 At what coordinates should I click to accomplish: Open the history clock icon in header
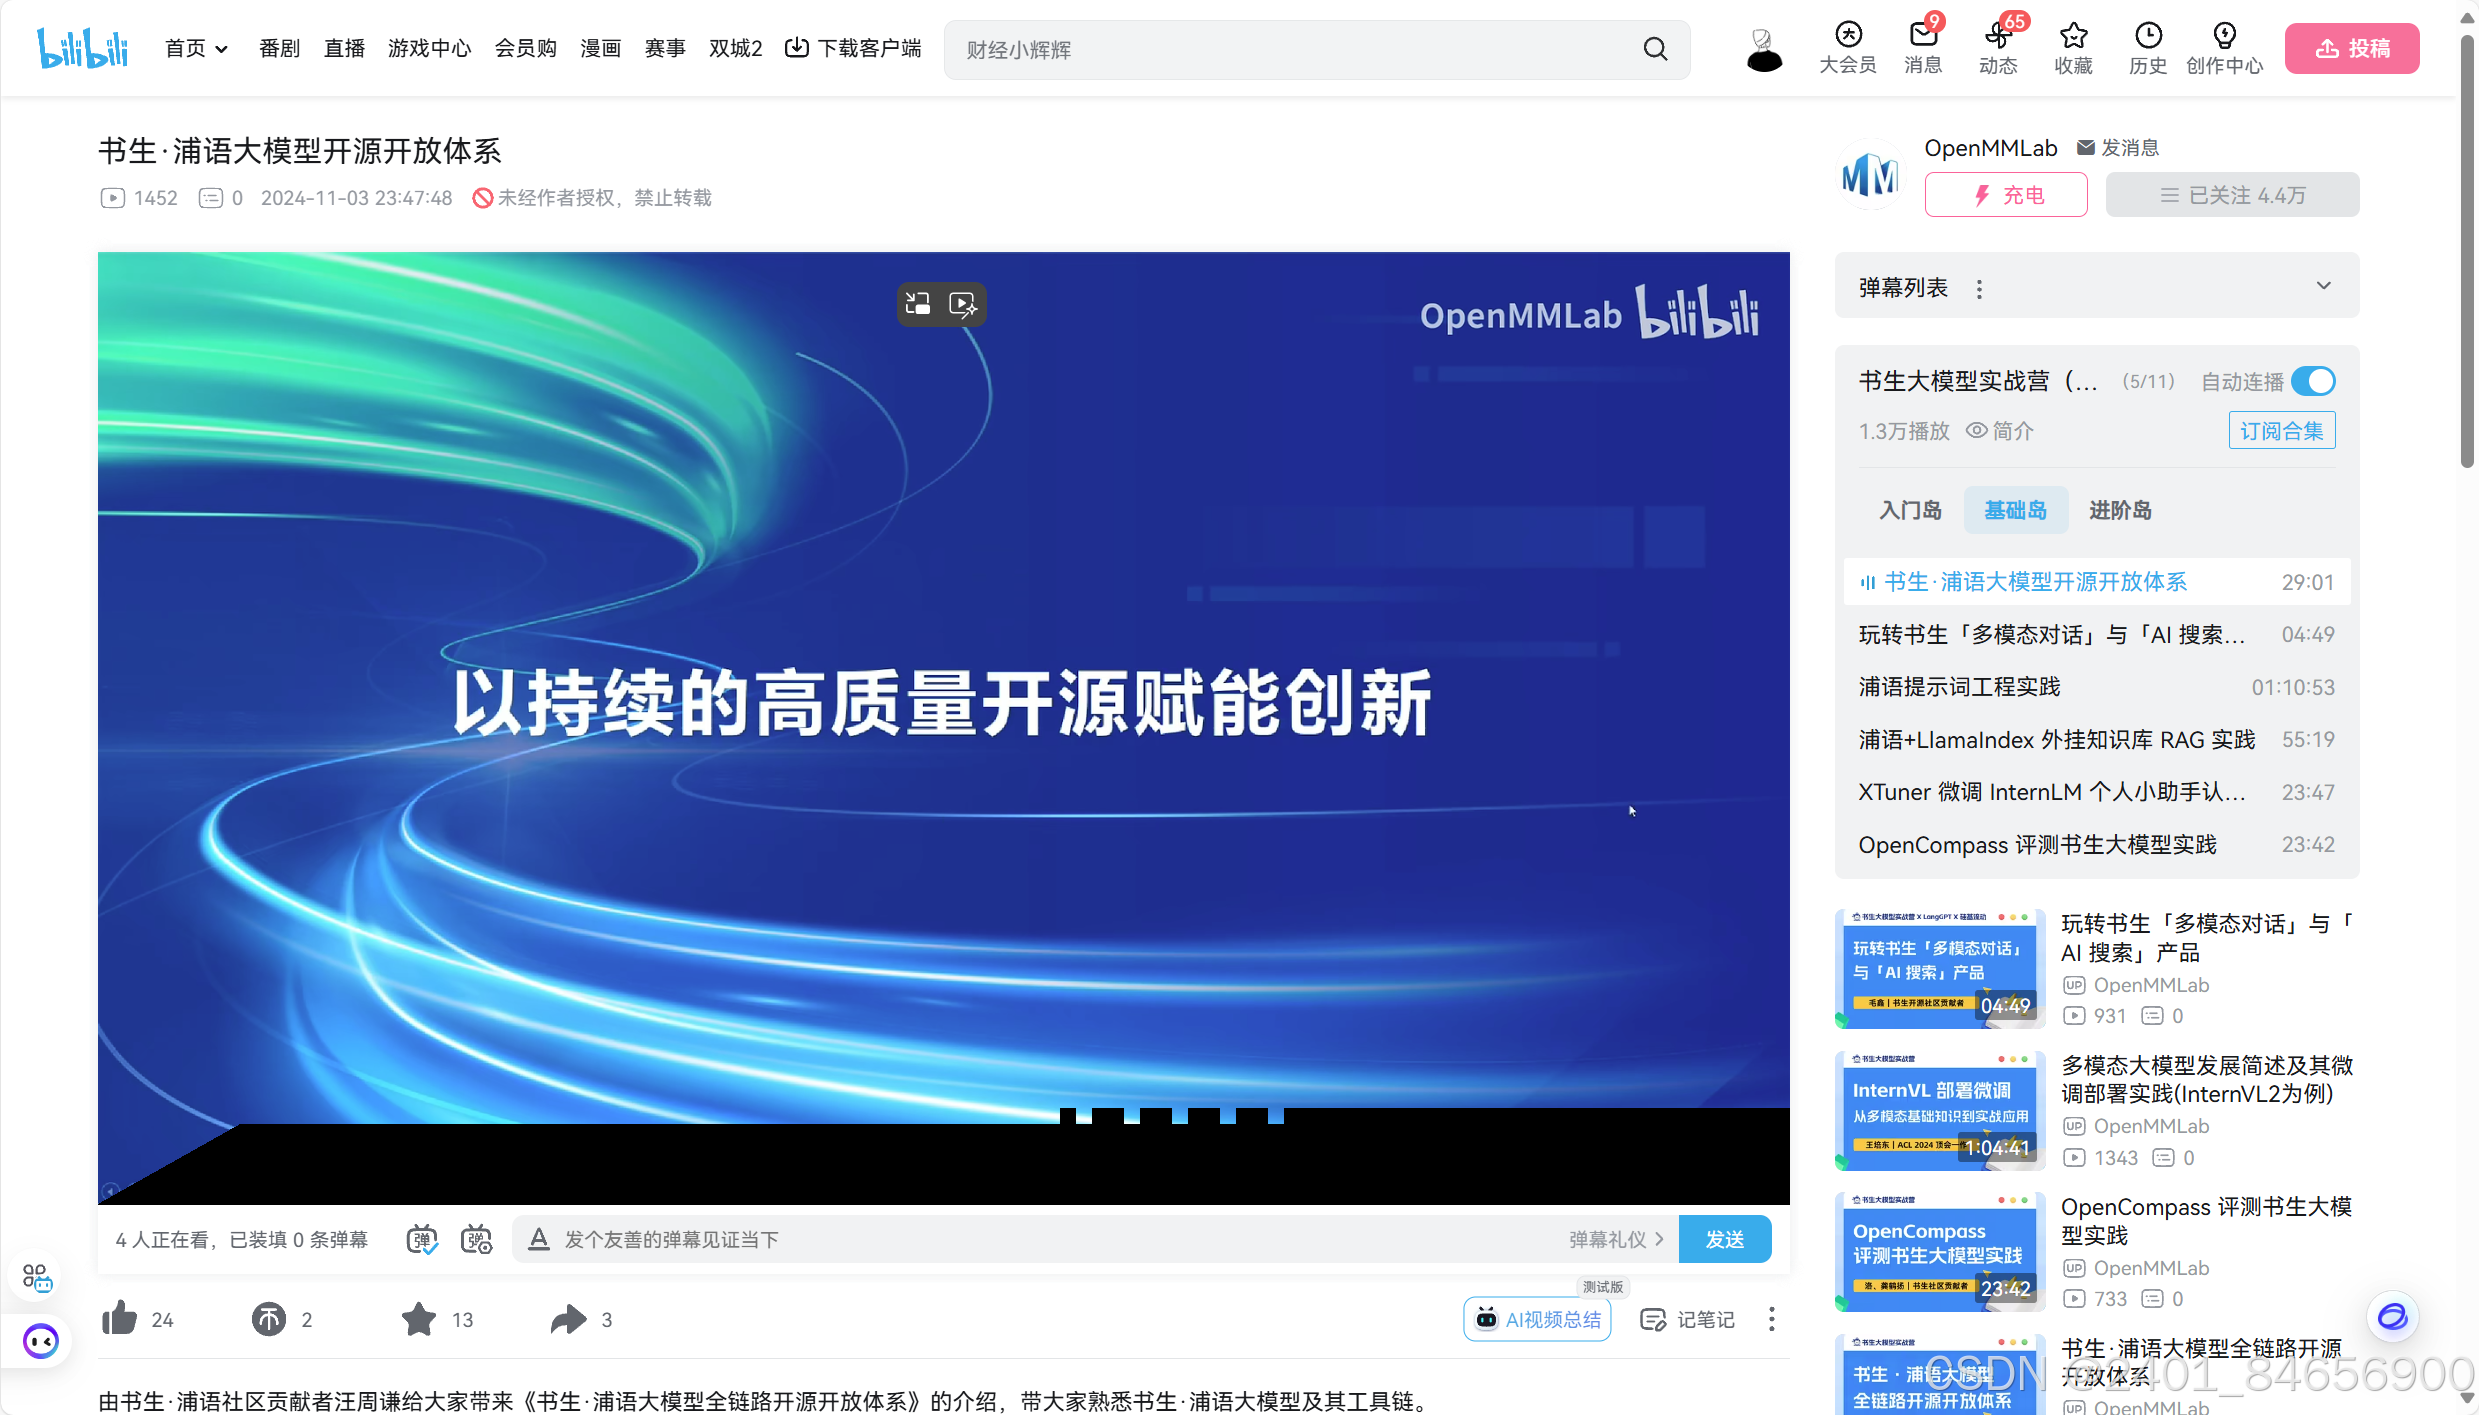(x=2147, y=47)
